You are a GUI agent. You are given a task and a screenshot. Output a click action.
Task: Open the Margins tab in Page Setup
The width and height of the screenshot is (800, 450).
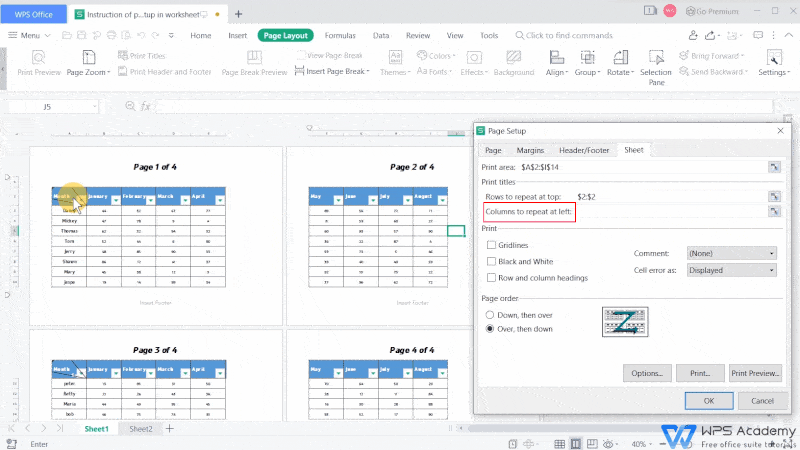click(x=530, y=150)
